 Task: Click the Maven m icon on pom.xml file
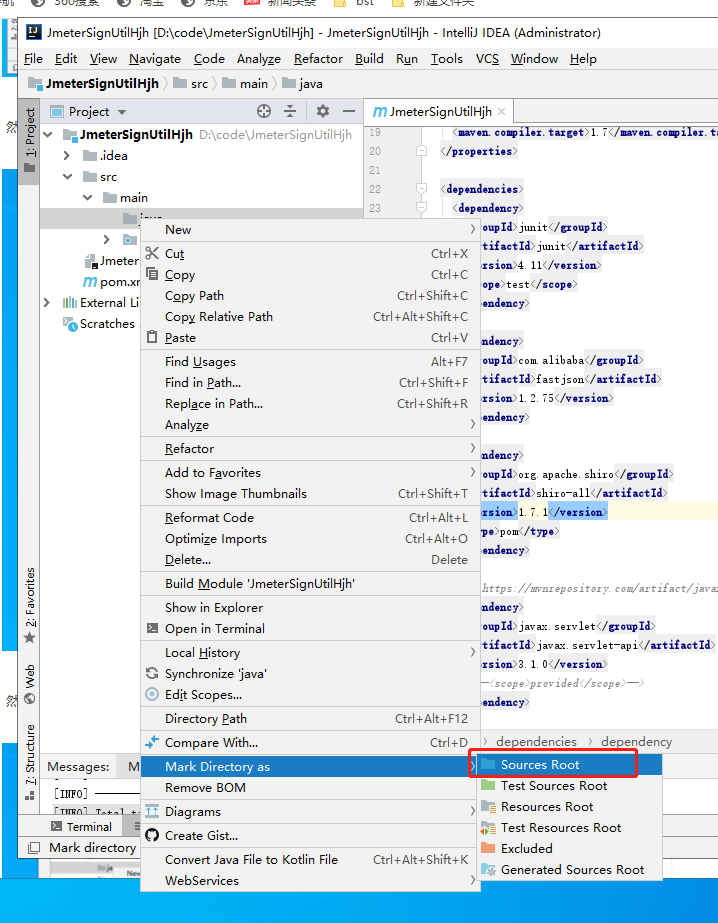[90, 281]
